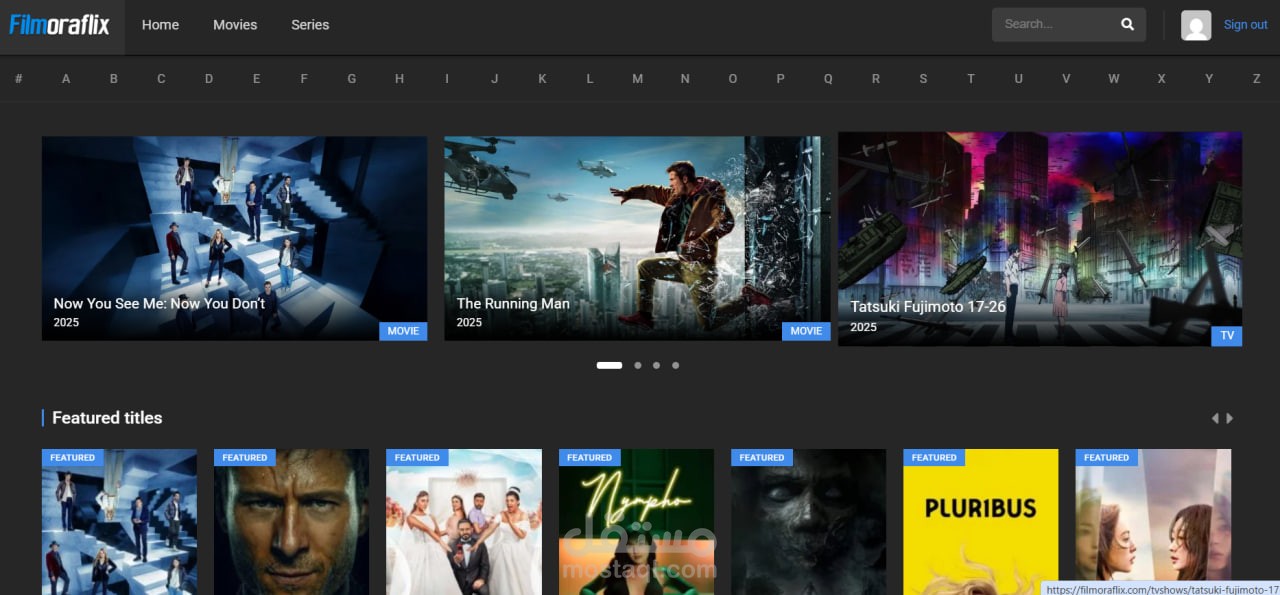Open the user avatar icon
Screen dimensions: 1280x595
[1196, 25]
